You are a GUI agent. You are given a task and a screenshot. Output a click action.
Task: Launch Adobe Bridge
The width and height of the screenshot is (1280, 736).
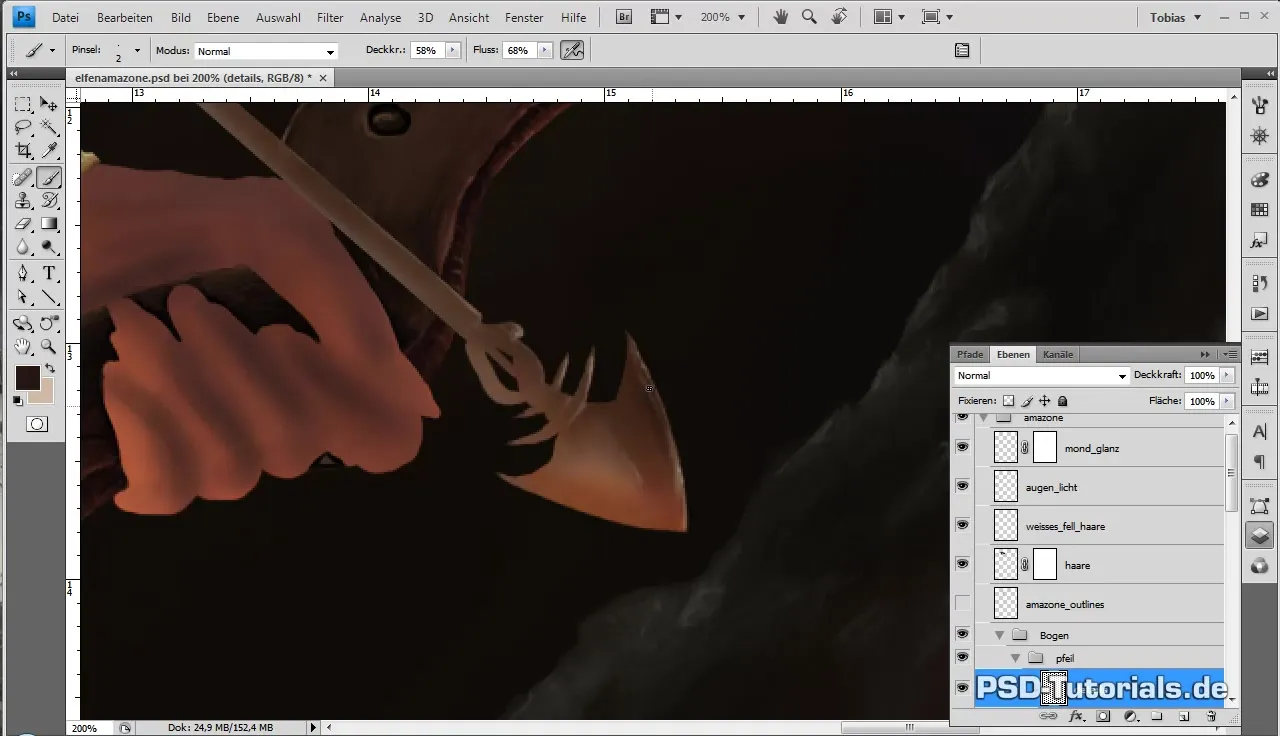624,17
